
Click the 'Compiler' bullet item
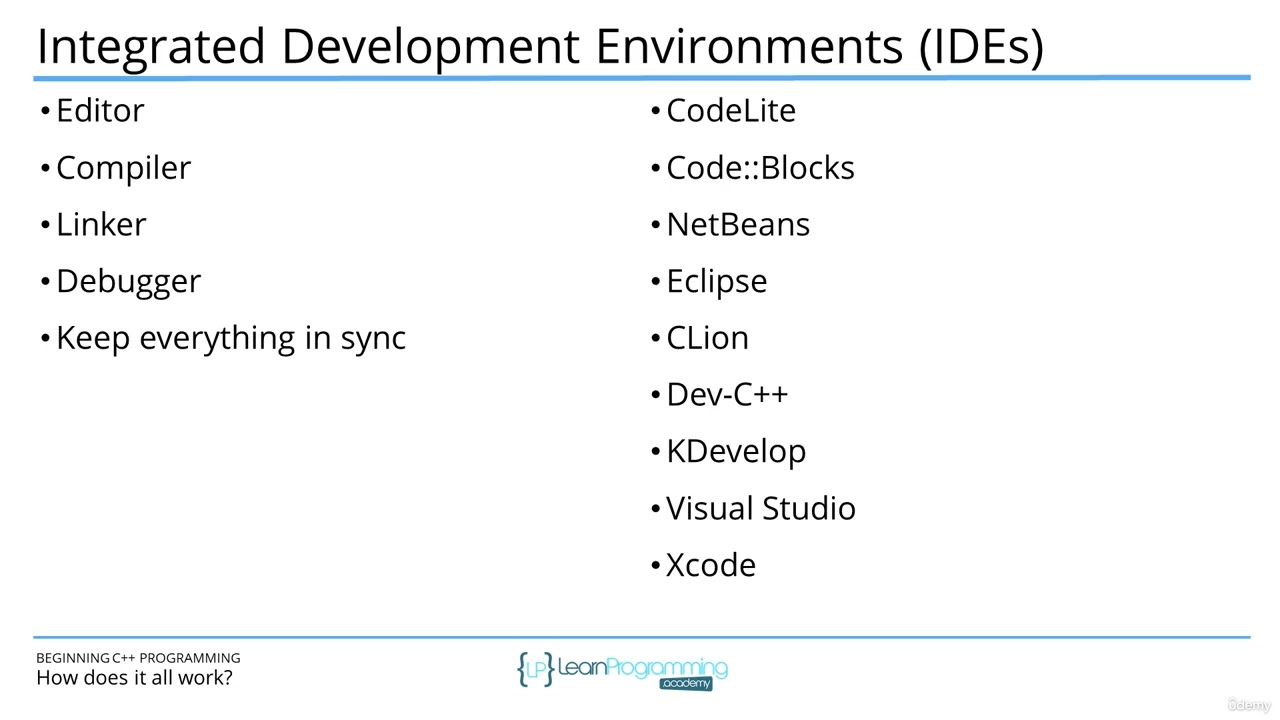(123, 168)
